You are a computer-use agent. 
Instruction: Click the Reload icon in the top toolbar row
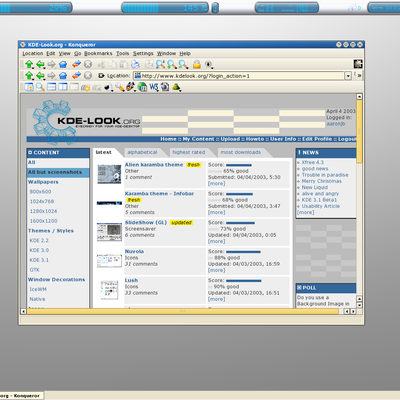click(76, 64)
